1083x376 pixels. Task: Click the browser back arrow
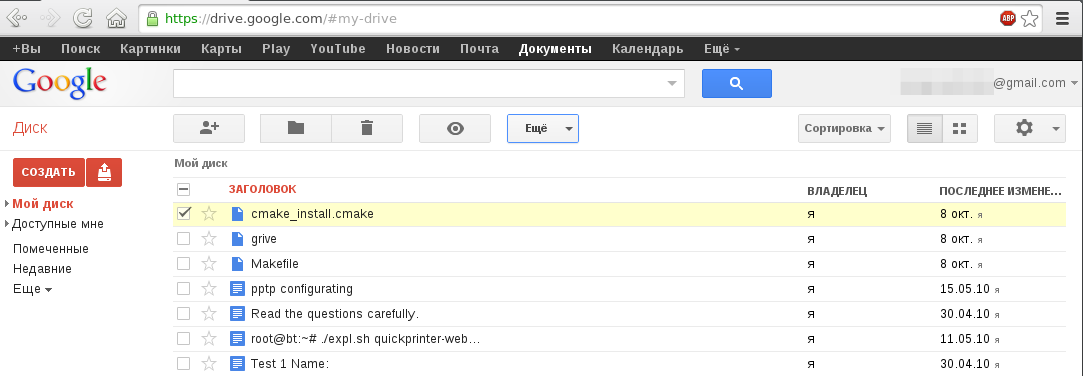17,18
